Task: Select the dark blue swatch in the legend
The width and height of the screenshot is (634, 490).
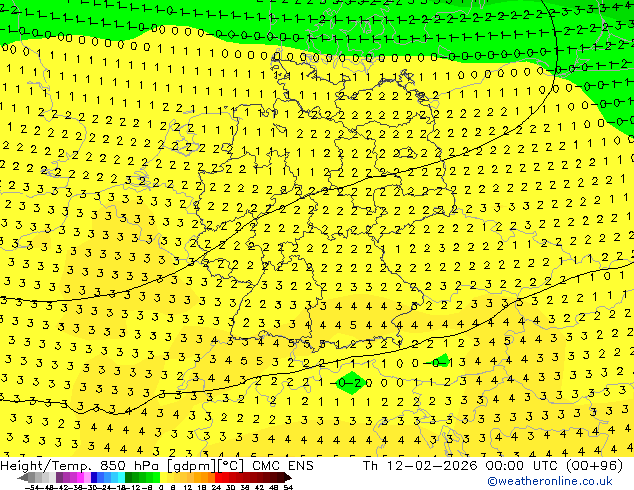Action: pos(94,477)
